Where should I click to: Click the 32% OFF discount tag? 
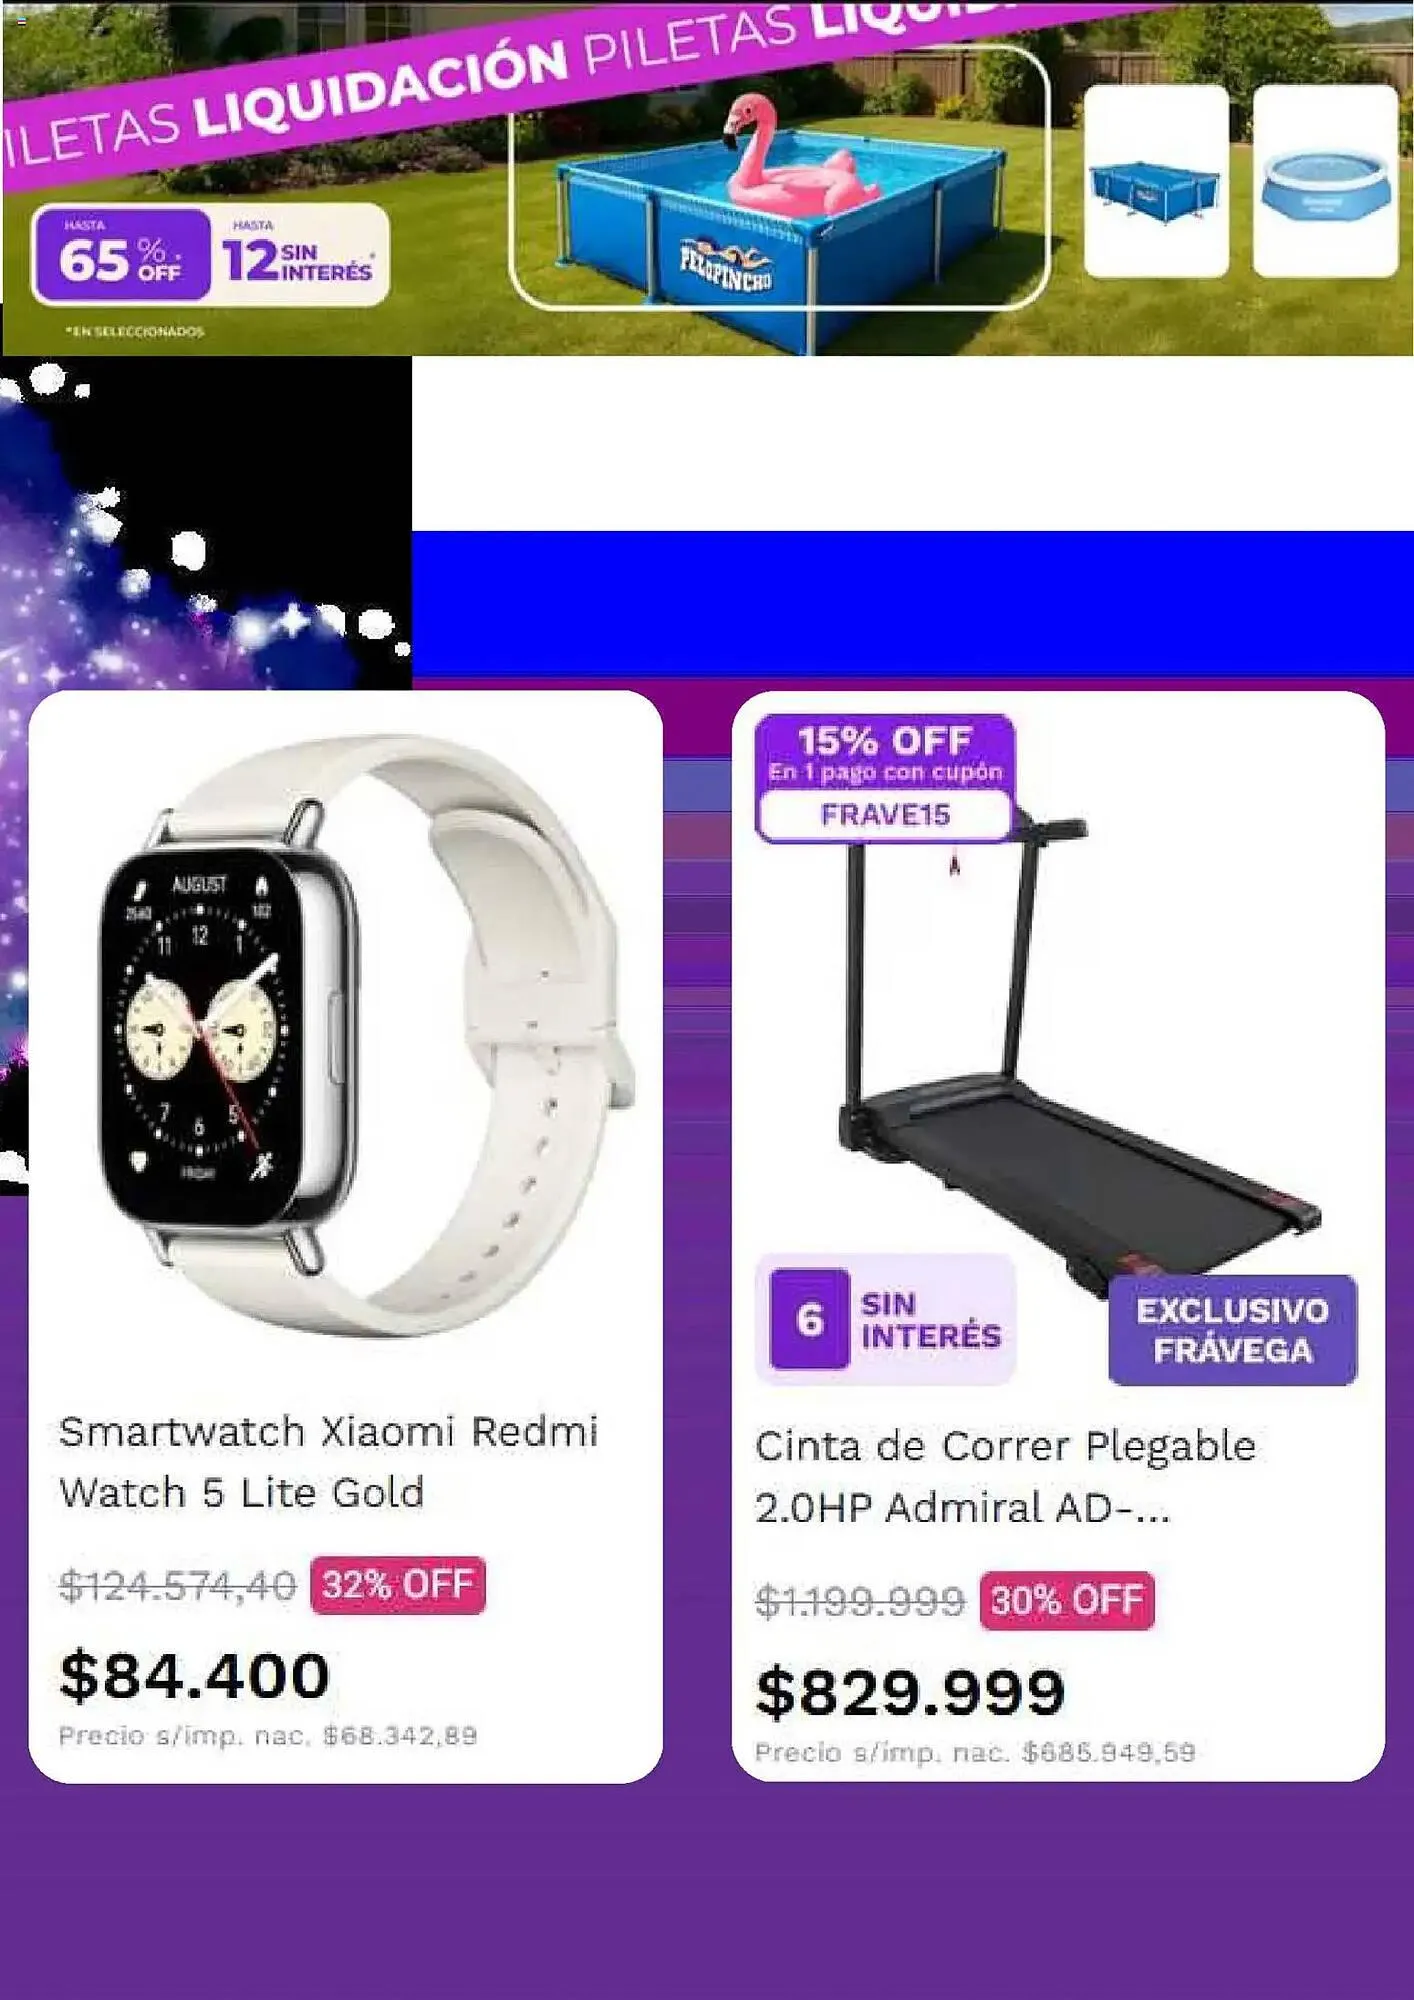click(x=398, y=1584)
